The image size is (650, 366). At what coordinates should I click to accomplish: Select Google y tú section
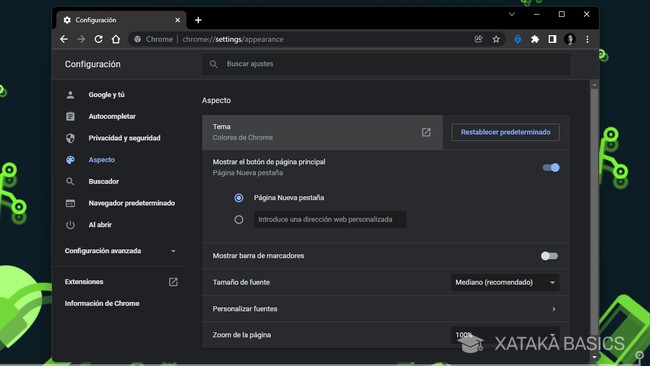coord(107,95)
